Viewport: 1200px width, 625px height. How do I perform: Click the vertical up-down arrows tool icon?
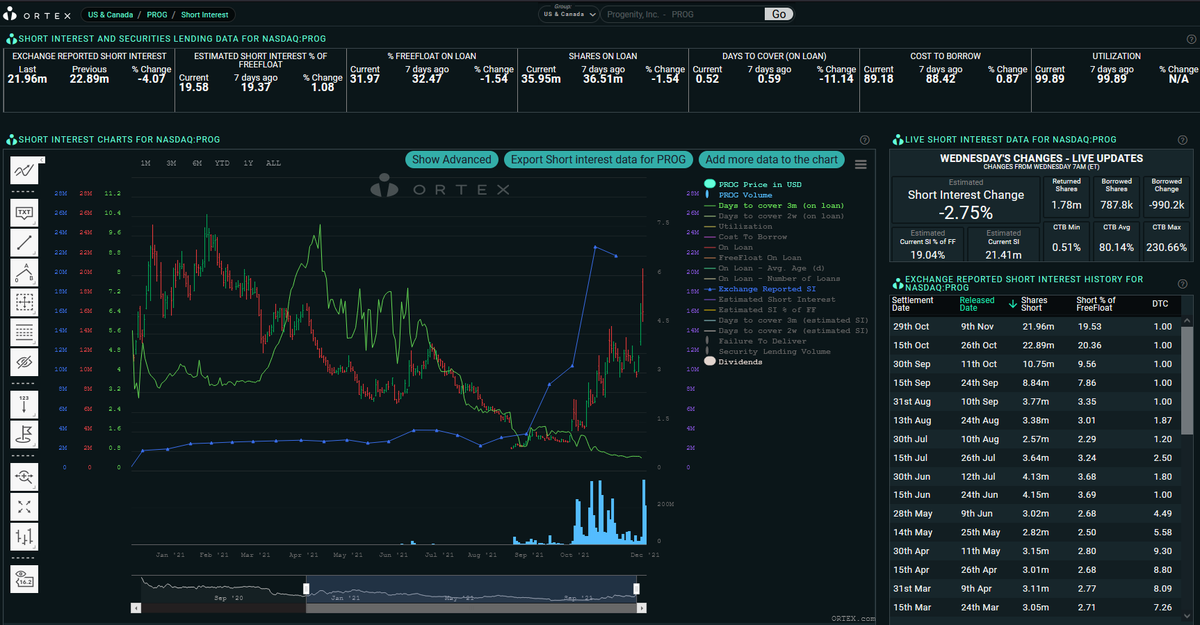(x=24, y=537)
